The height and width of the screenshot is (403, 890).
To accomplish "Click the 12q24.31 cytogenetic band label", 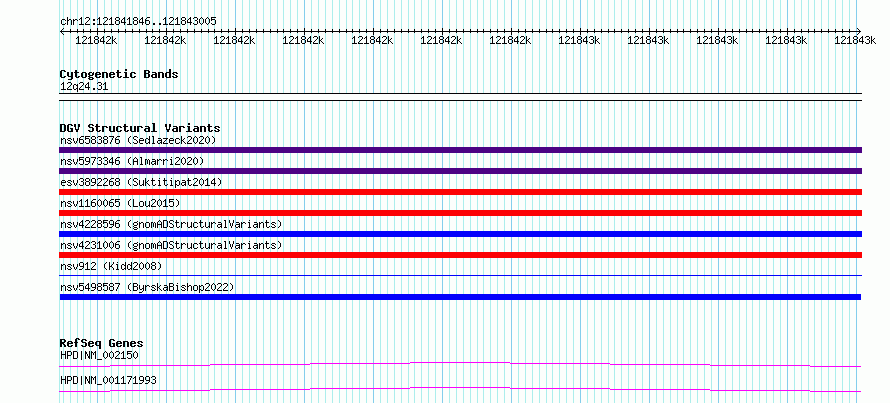I will click(84, 87).
